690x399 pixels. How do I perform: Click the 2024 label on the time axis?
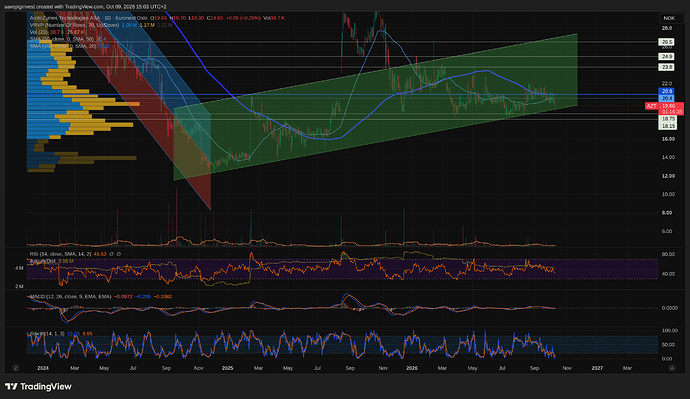[43, 368]
